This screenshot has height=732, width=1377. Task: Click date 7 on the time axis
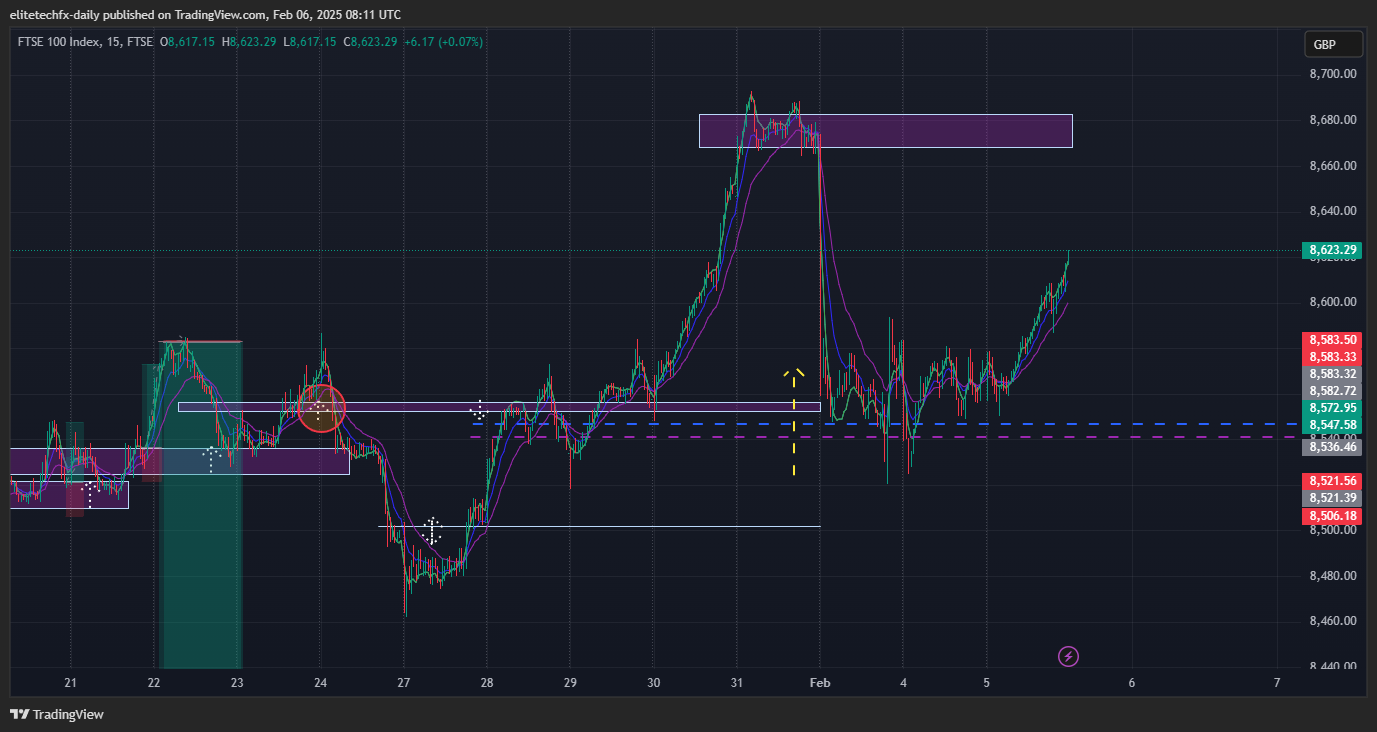point(1277,683)
